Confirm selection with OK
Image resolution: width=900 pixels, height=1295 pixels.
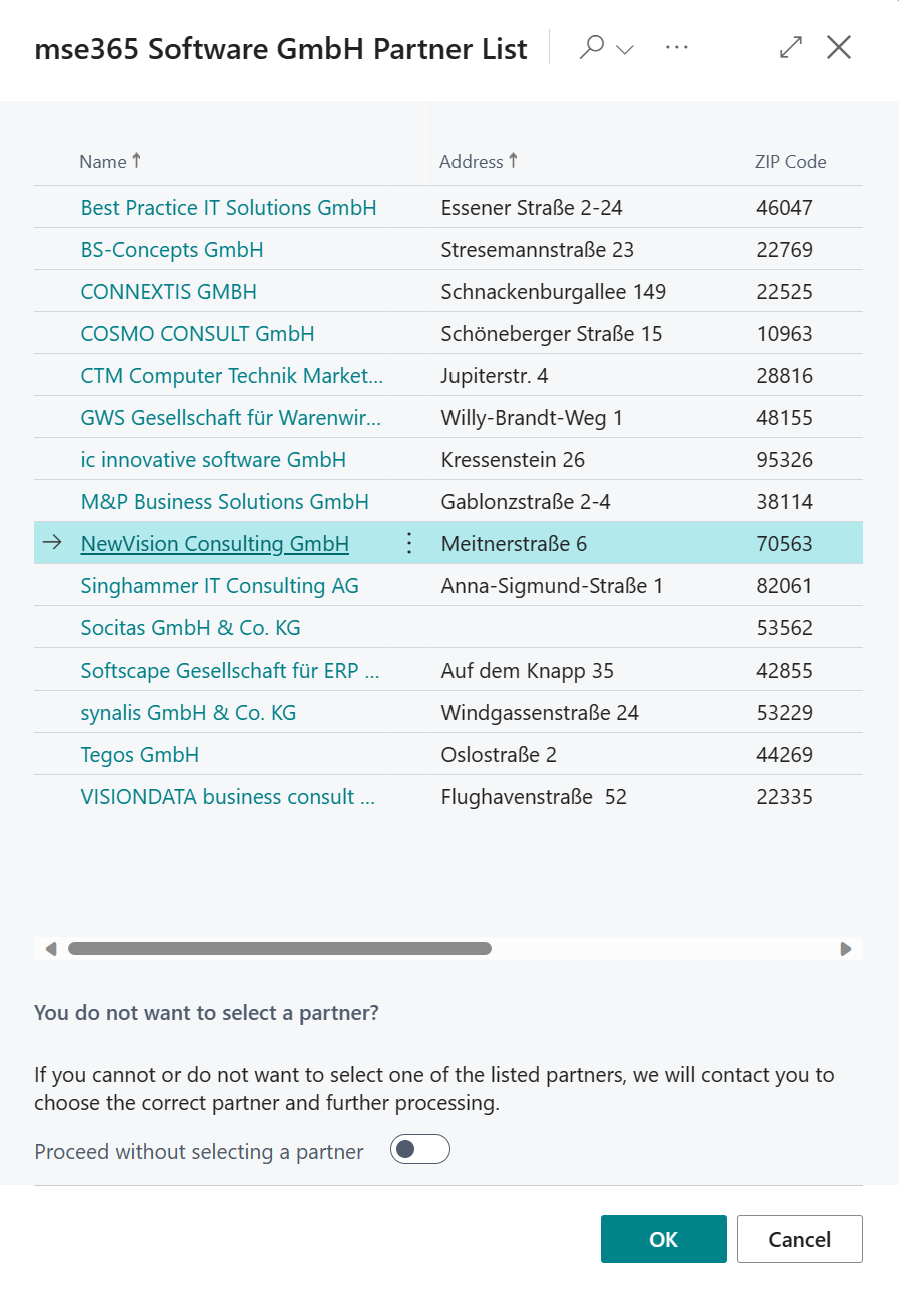(663, 1239)
